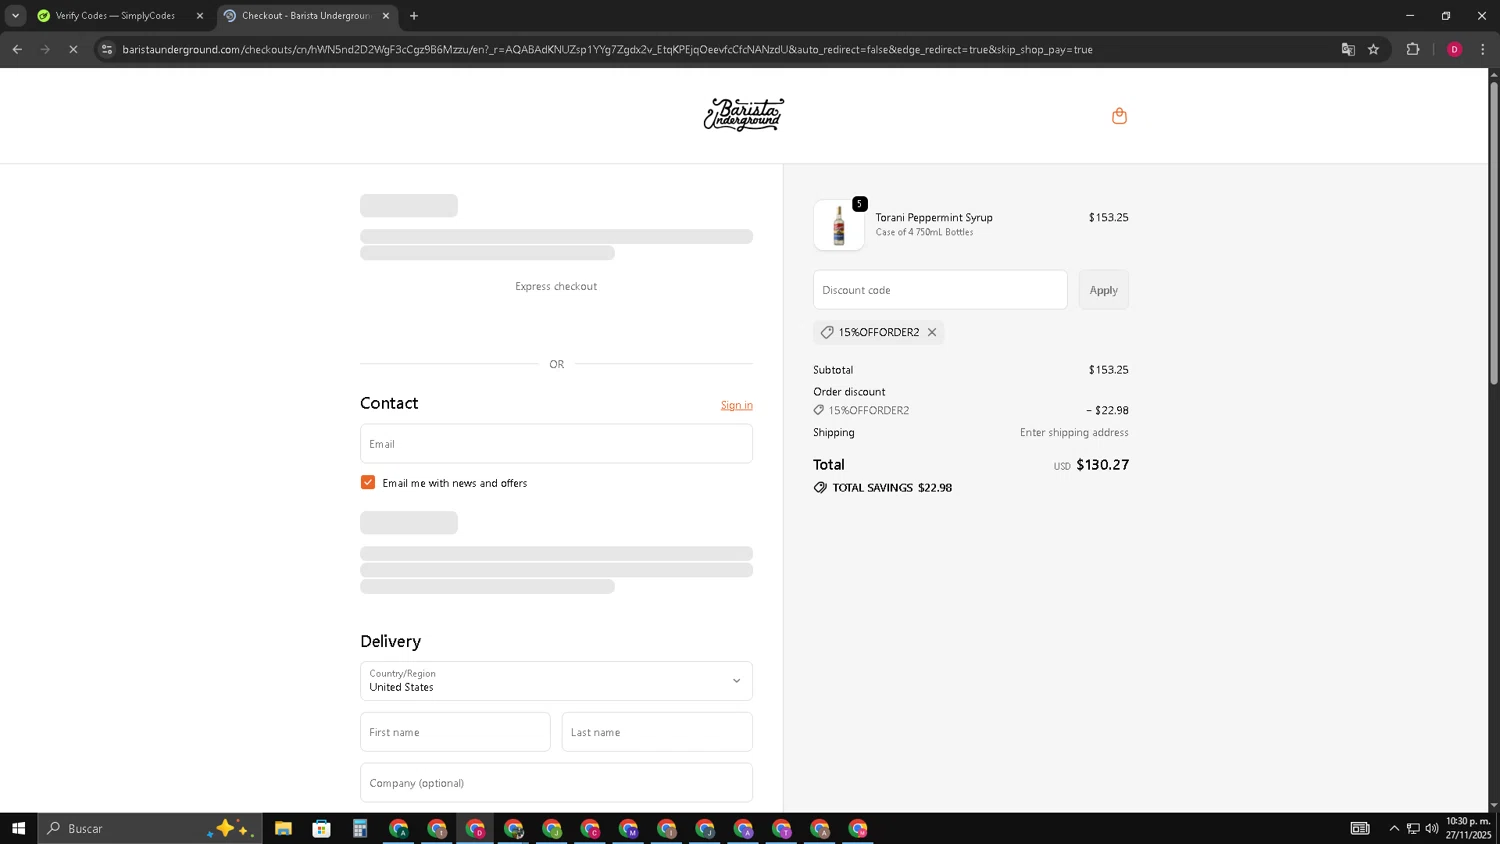This screenshot has width=1500, height=844.
Task: Open the tab search dropdown
Action: pos(15,16)
